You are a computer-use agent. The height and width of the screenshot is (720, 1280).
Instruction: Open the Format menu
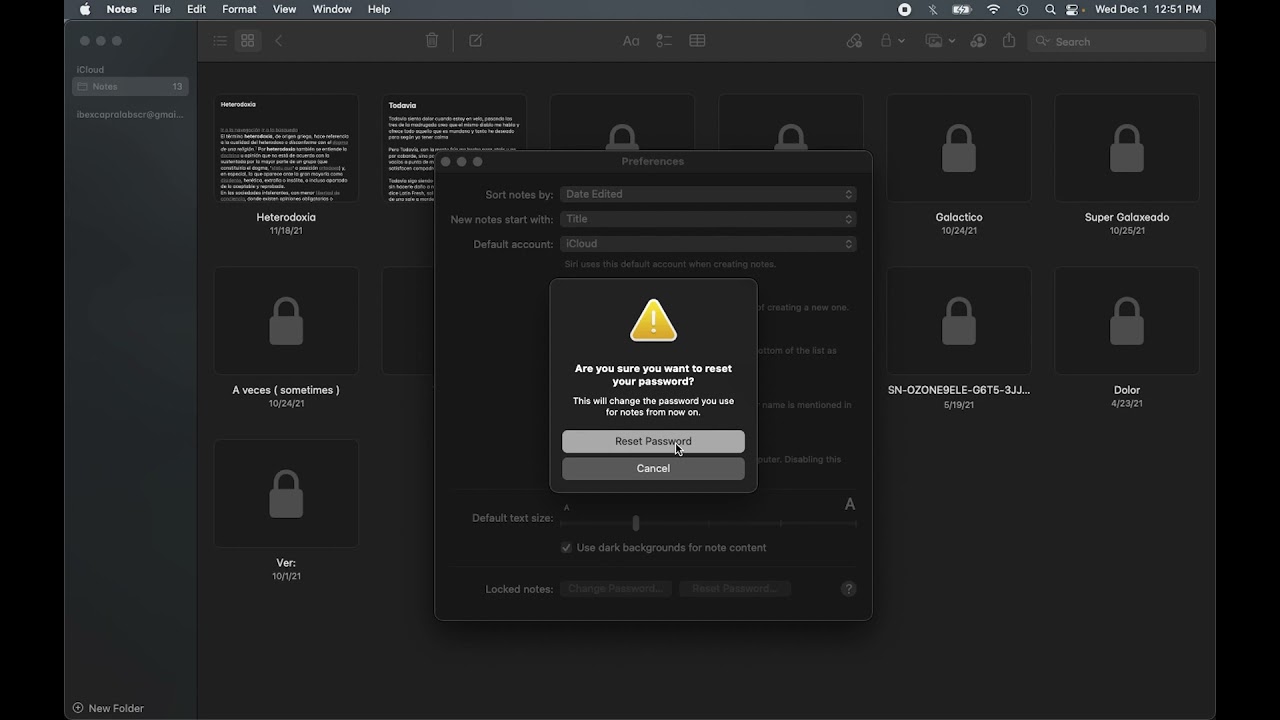point(239,9)
